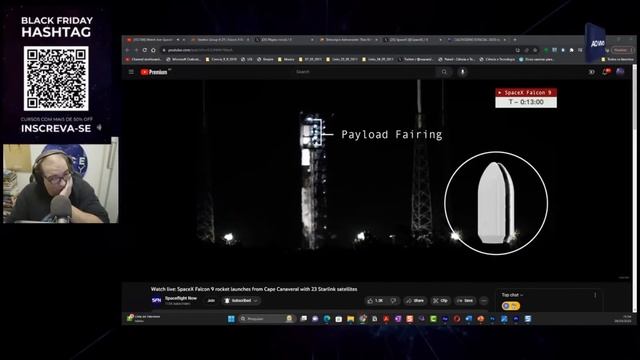The image size is (640, 360).
Task: Open YouTube account avatar menu
Action: click(620, 72)
